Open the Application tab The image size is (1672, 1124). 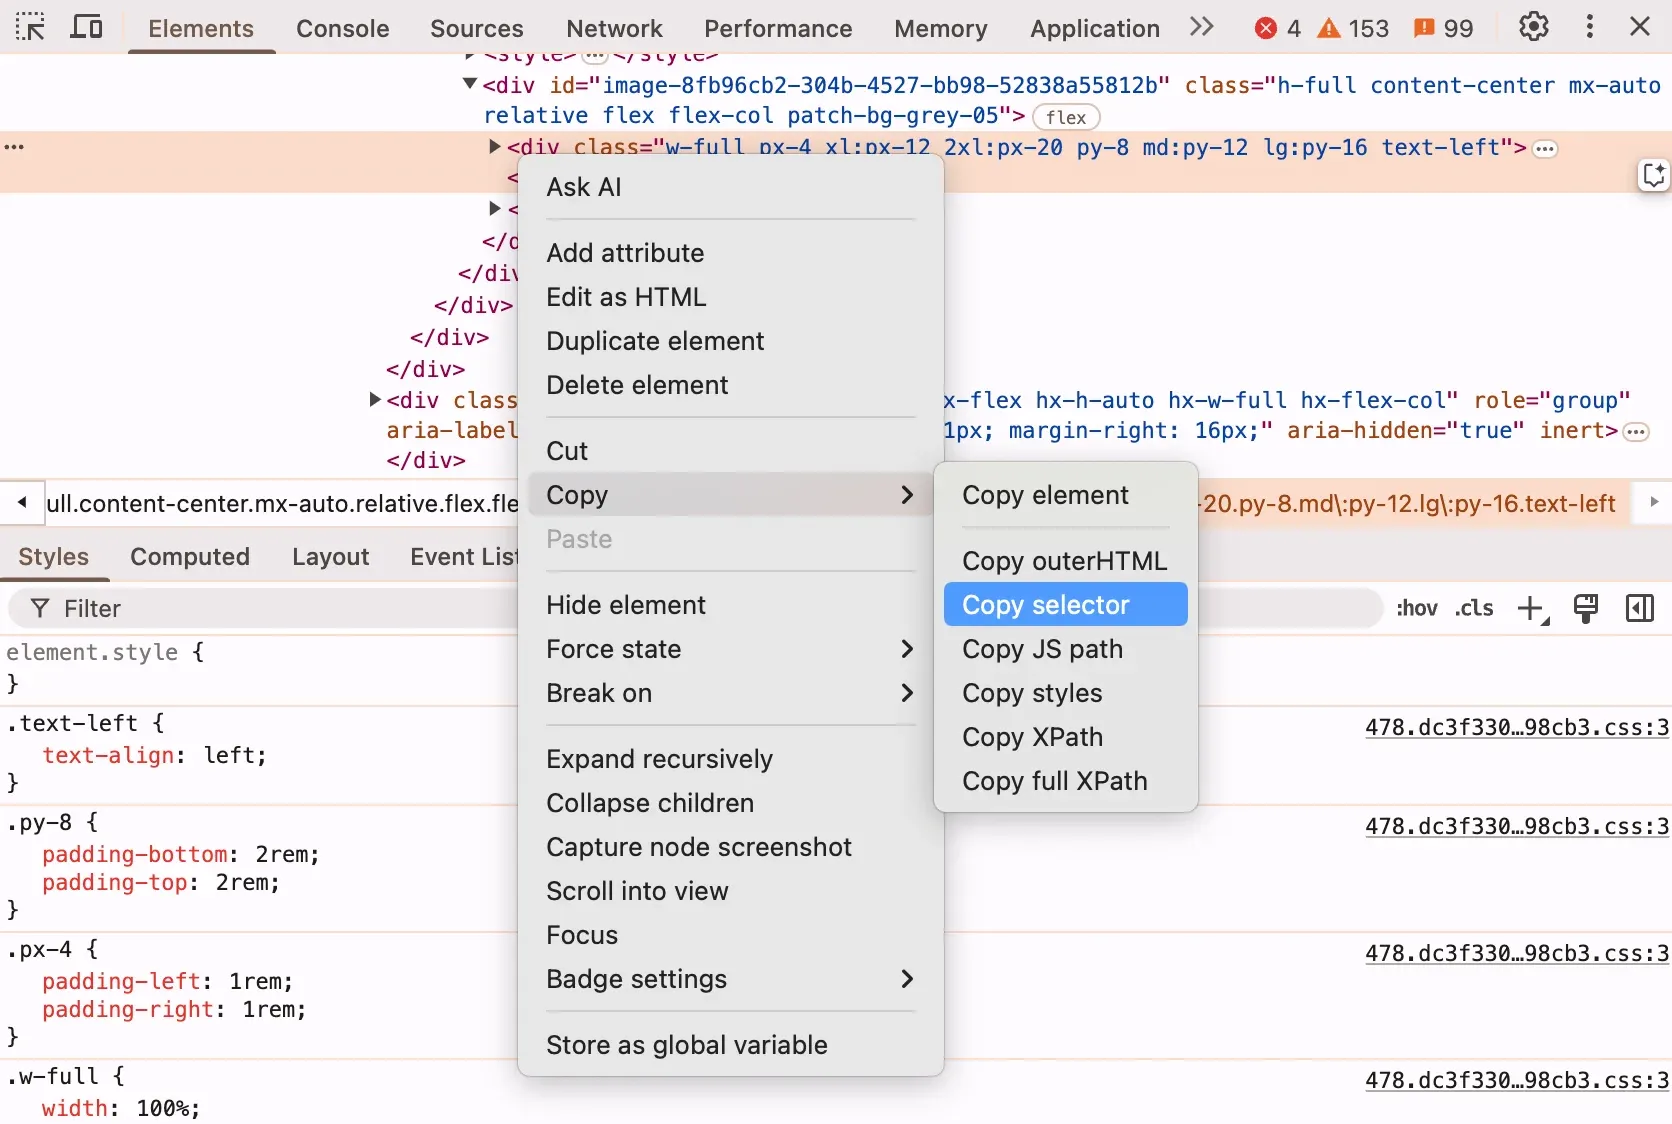(x=1095, y=28)
